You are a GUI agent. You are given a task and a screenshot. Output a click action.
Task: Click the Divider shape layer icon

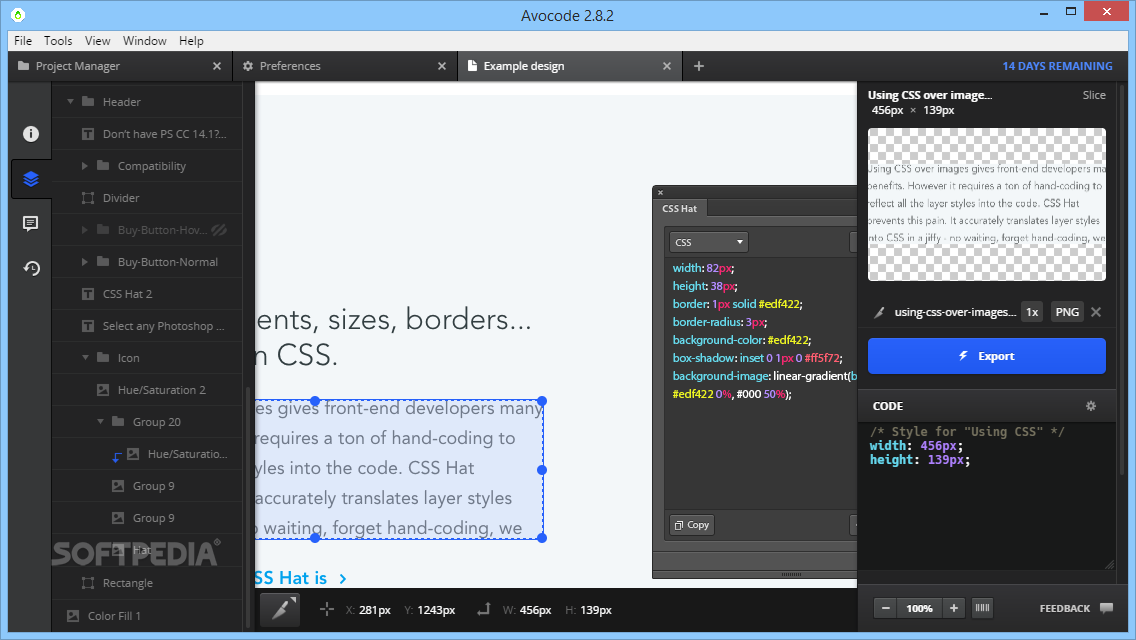click(x=88, y=198)
